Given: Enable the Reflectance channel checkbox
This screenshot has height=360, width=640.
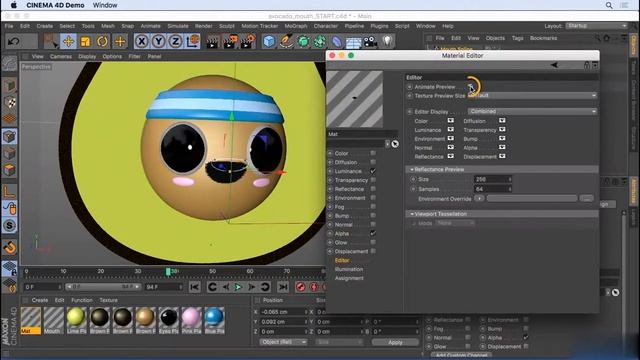Looking at the screenshot, I should point(373,189).
